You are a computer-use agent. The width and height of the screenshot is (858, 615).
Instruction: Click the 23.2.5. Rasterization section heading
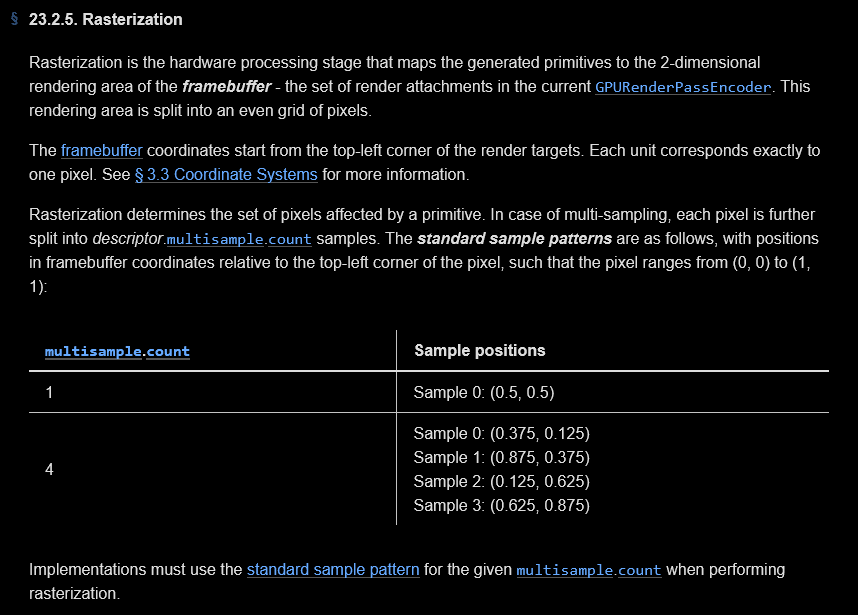click(x=106, y=20)
